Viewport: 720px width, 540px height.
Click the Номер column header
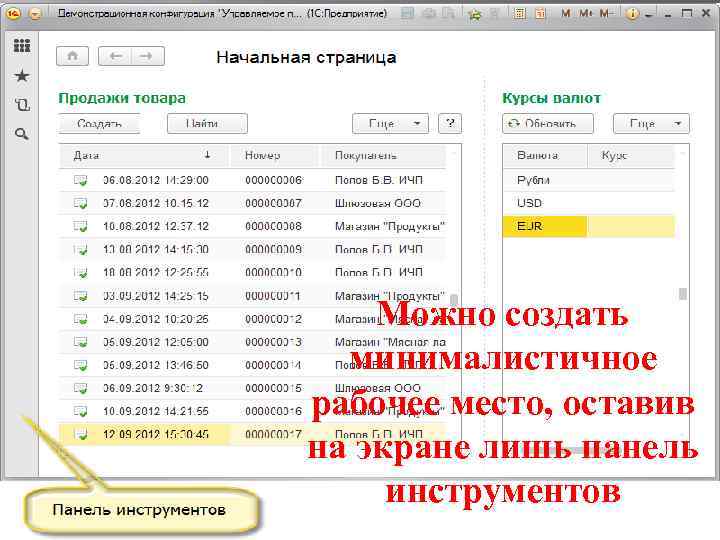coord(274,155)
